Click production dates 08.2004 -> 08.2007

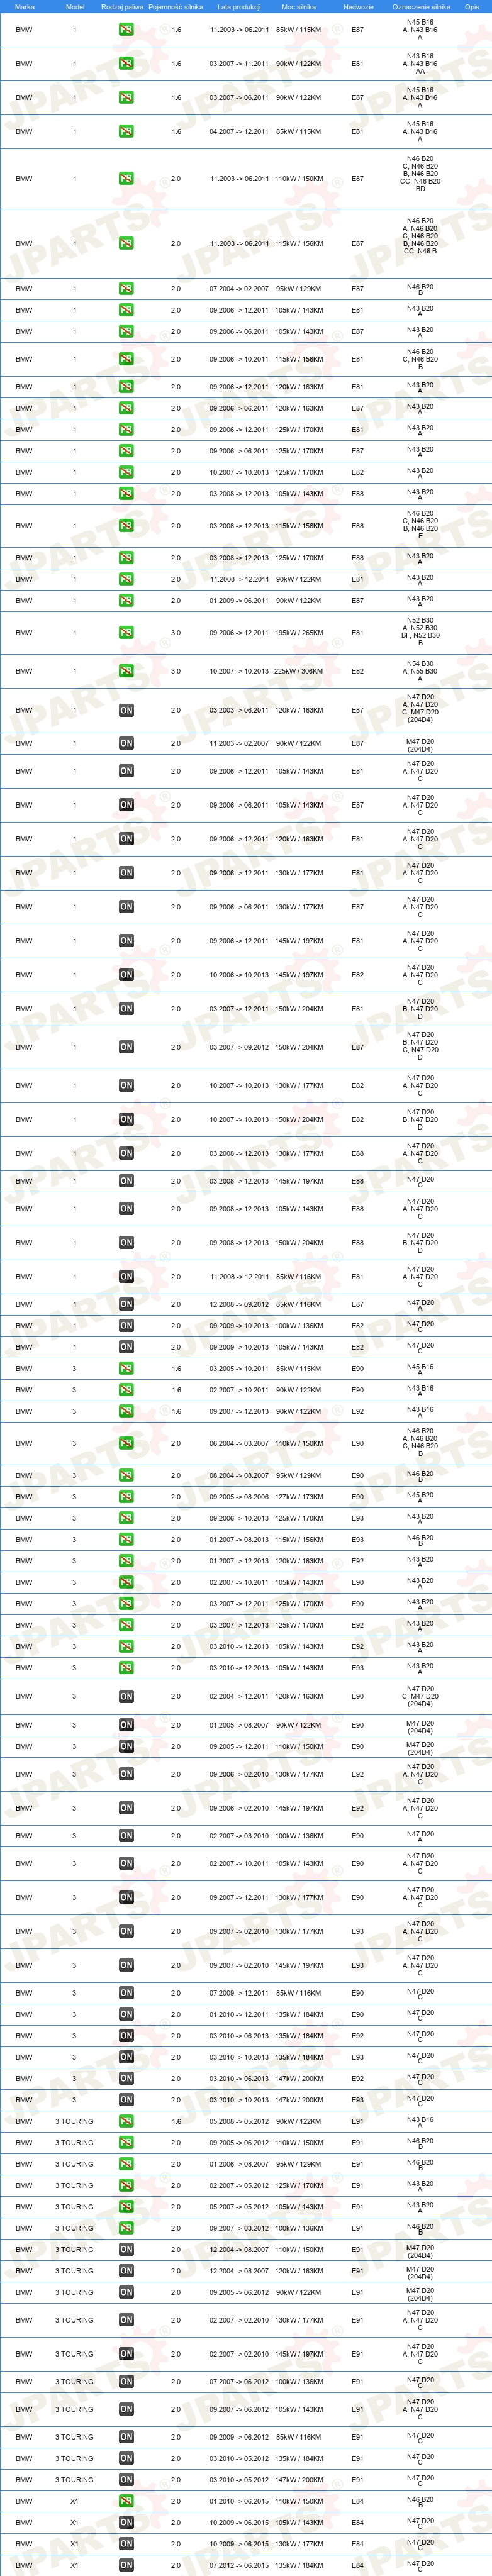coord(239,1476)
